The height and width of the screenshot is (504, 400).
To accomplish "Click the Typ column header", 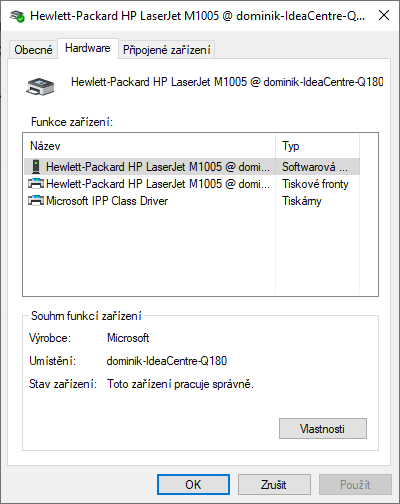I will click(318, 146).
